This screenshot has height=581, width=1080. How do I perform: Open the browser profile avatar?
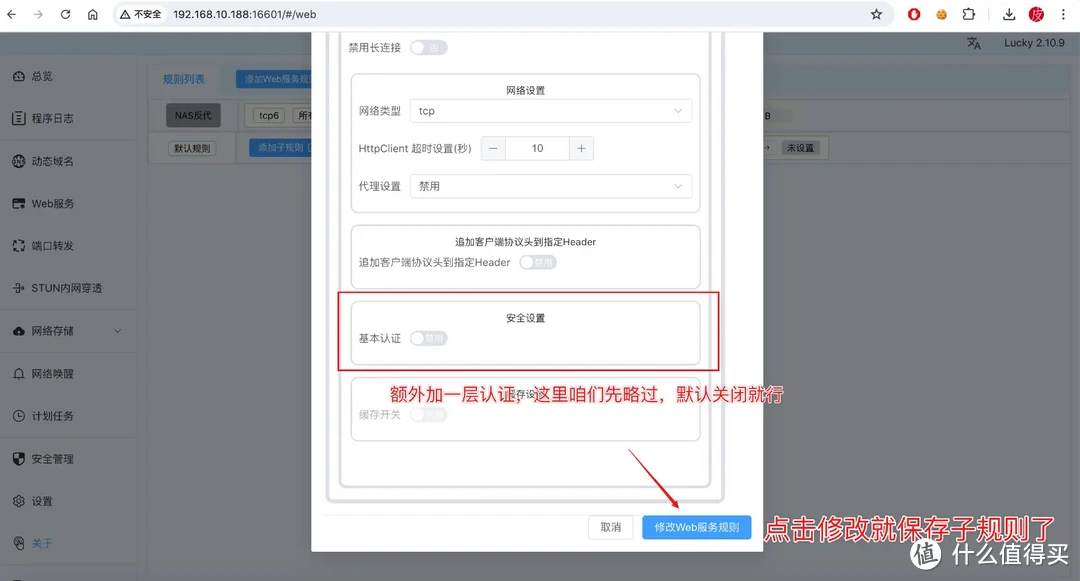point(1036,14)
